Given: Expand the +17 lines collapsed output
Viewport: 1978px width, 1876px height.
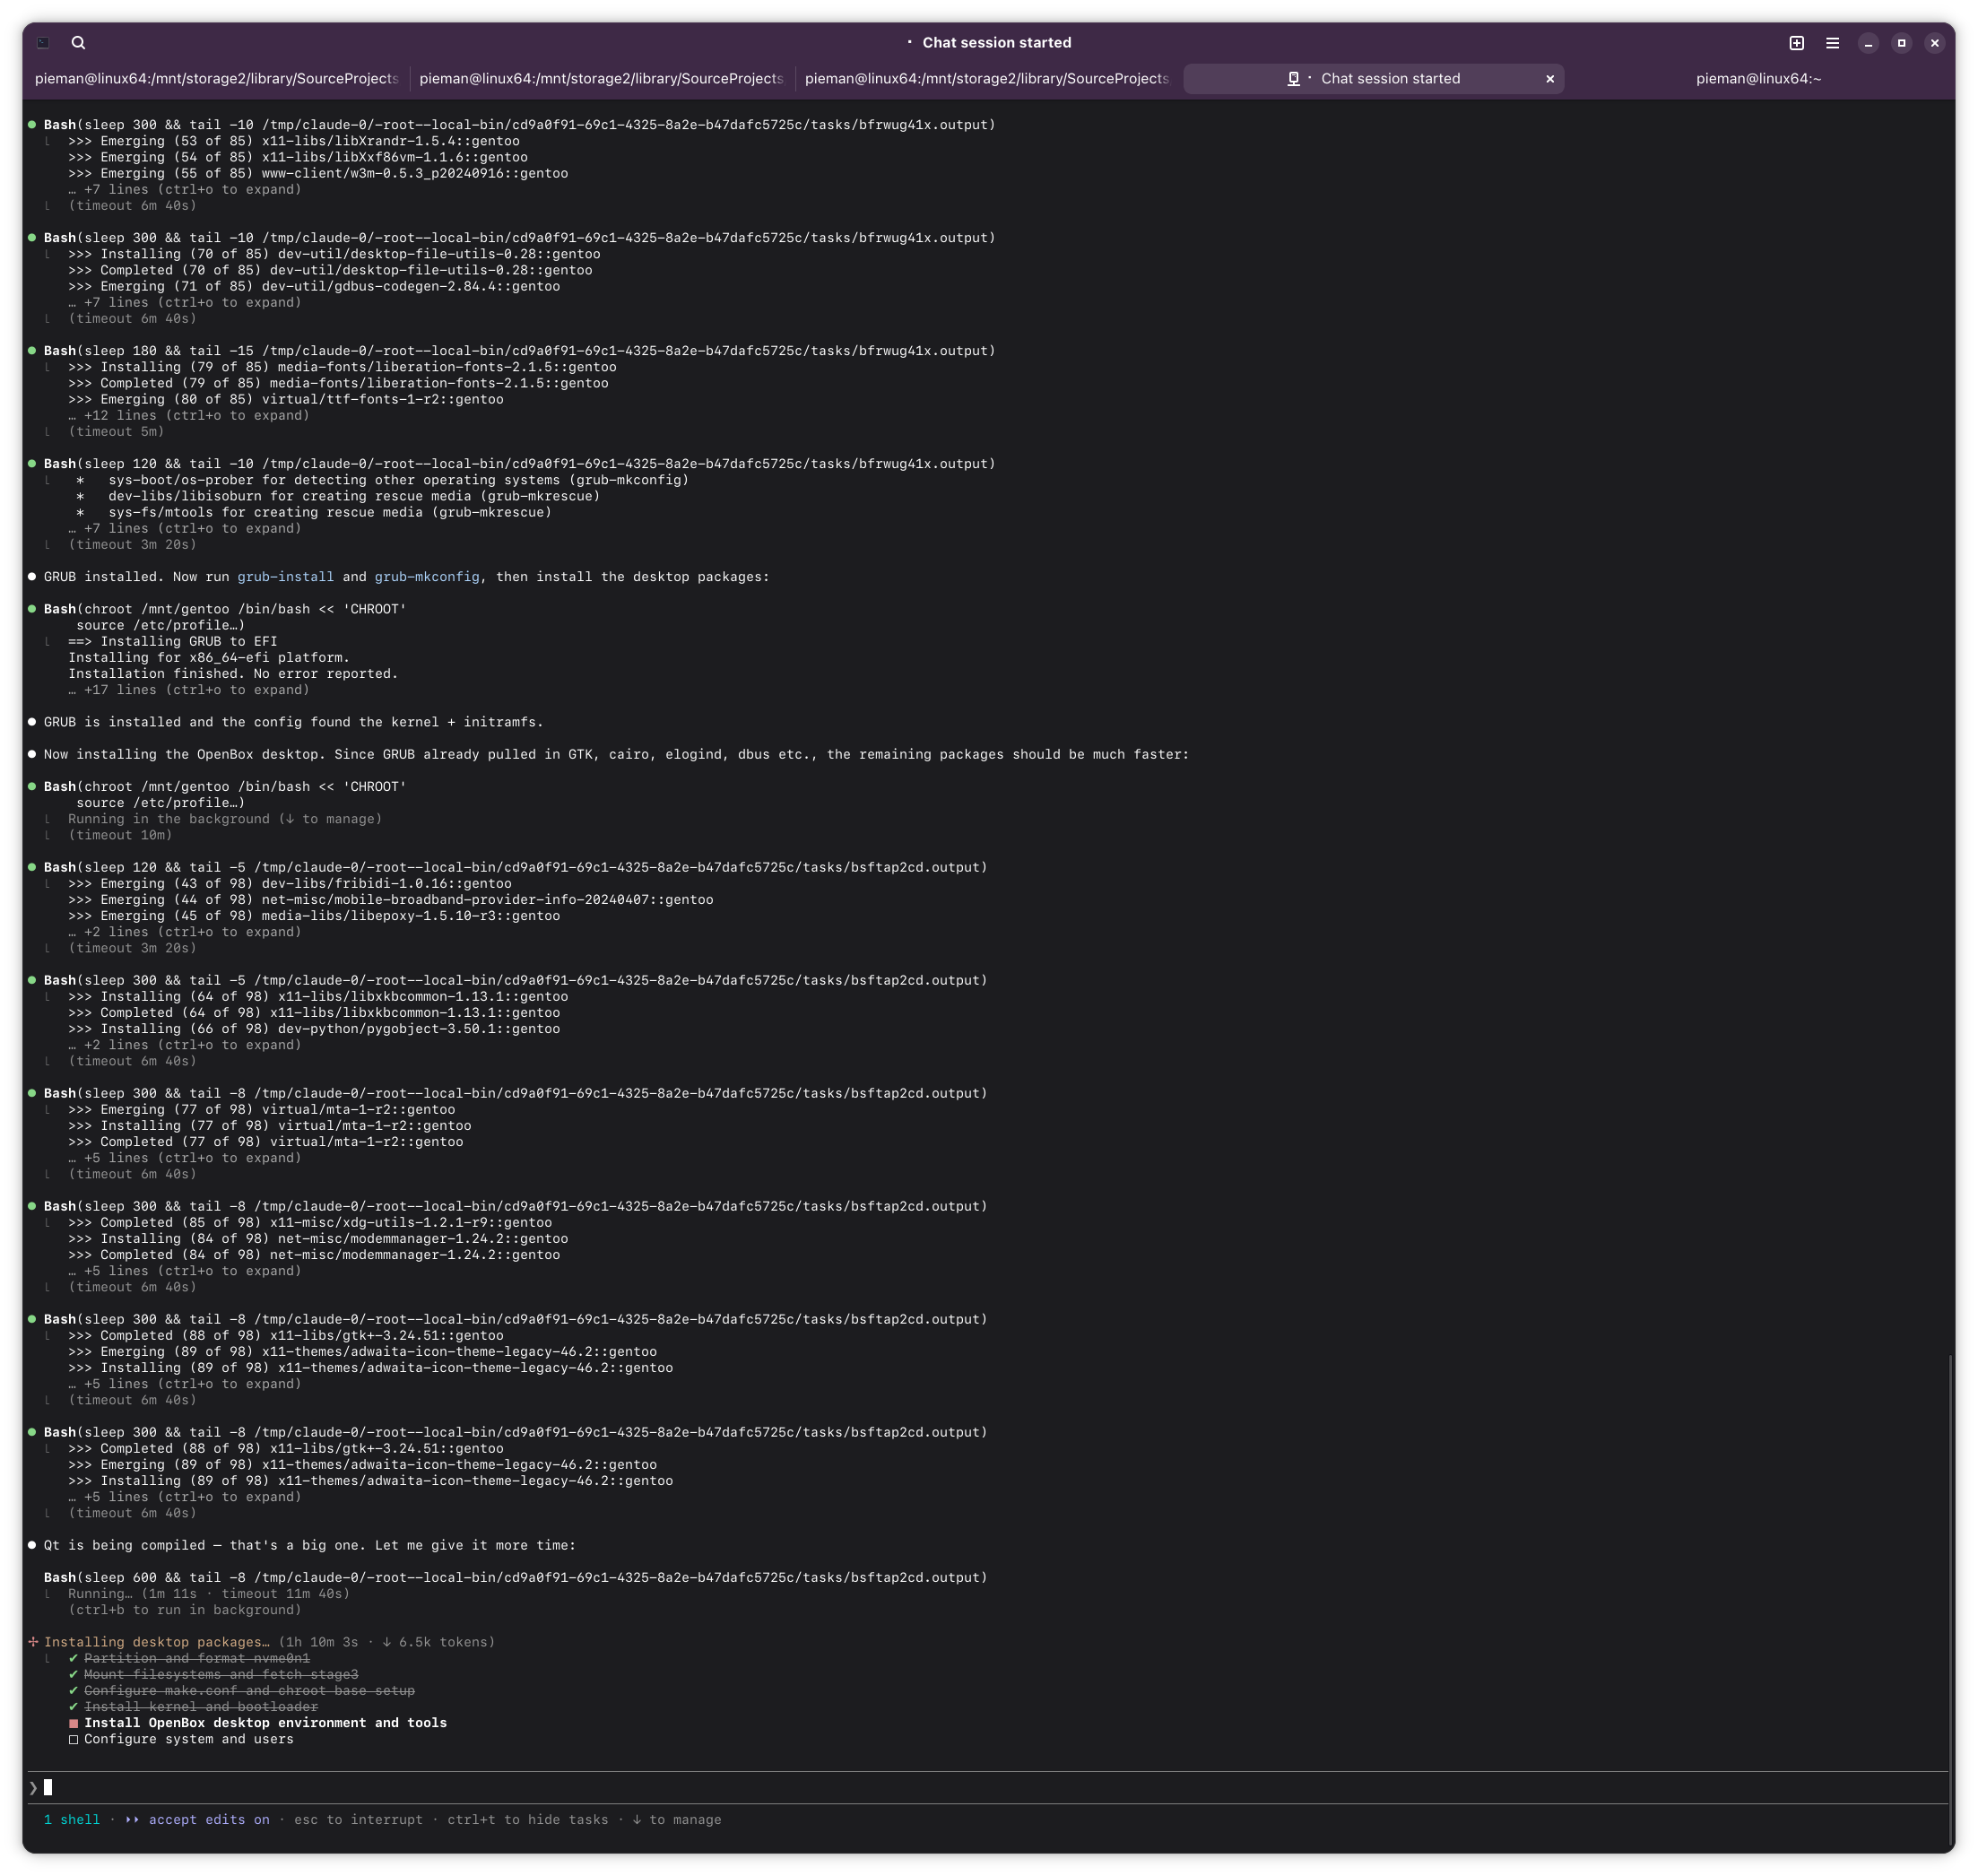Looking at the screenshot, I should [x=188, y=690].
